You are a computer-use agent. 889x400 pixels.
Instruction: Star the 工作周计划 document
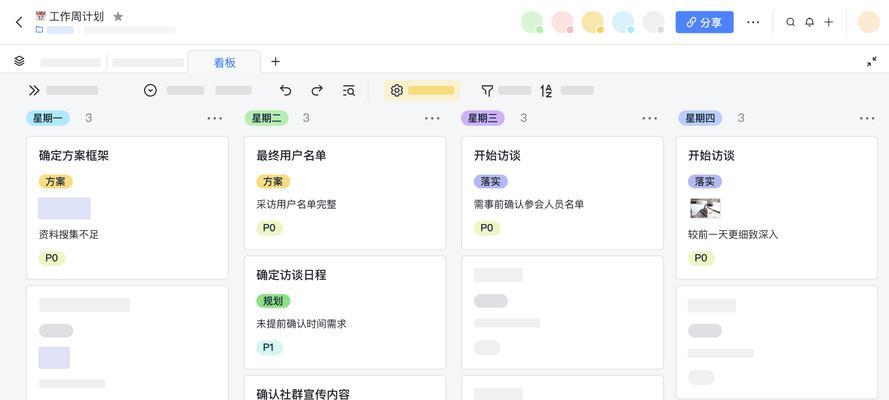[x=118, y=17]
